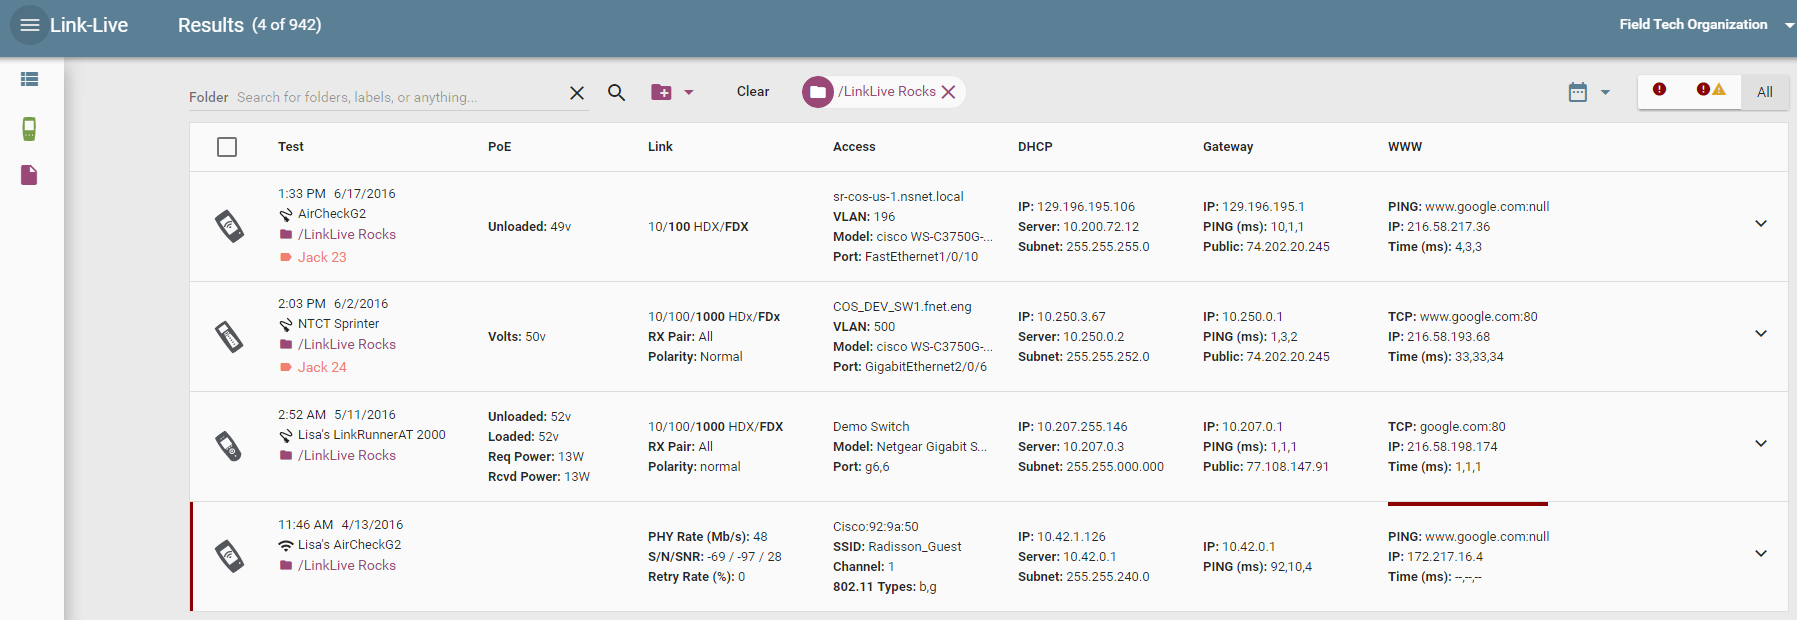The height and width of the screenshot is (620, 1797).
Task: Toggle the select-all results checkbox
Action: (227, 147)
